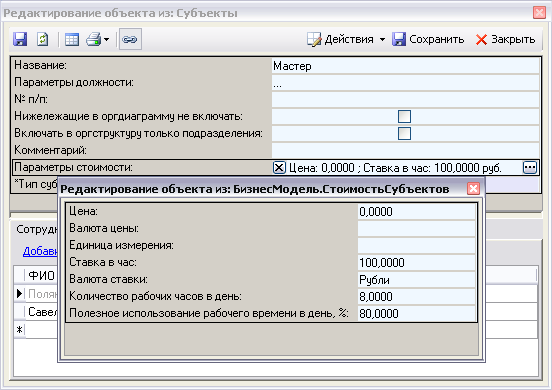Select the row starting with Савел
This screenshot has height=390, width=552.
pos(42,312)
